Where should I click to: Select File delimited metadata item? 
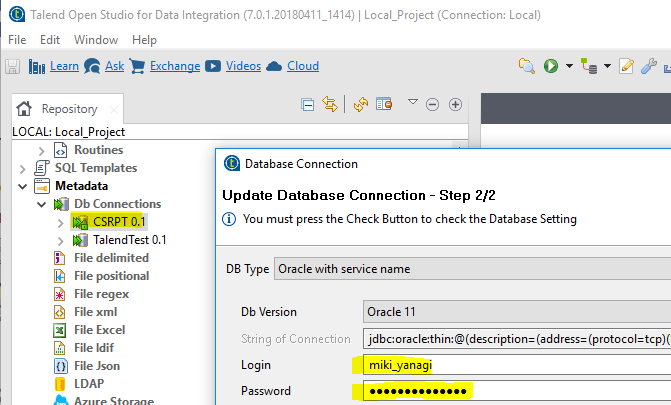(111, 258)
